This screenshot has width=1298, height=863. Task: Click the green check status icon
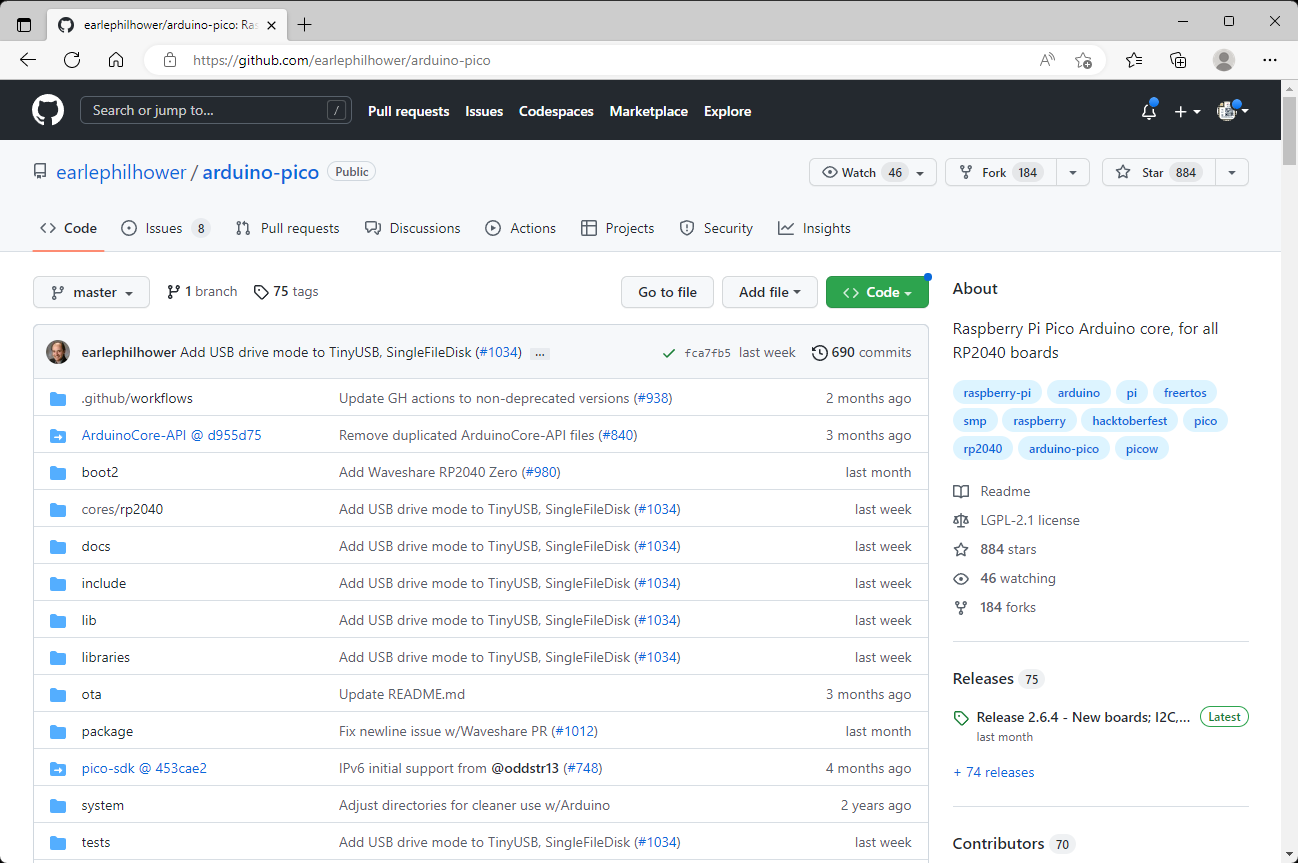(668, 353)
